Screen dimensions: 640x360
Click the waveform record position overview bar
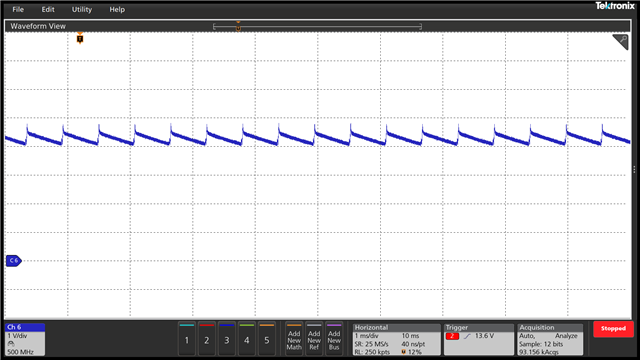317,27
